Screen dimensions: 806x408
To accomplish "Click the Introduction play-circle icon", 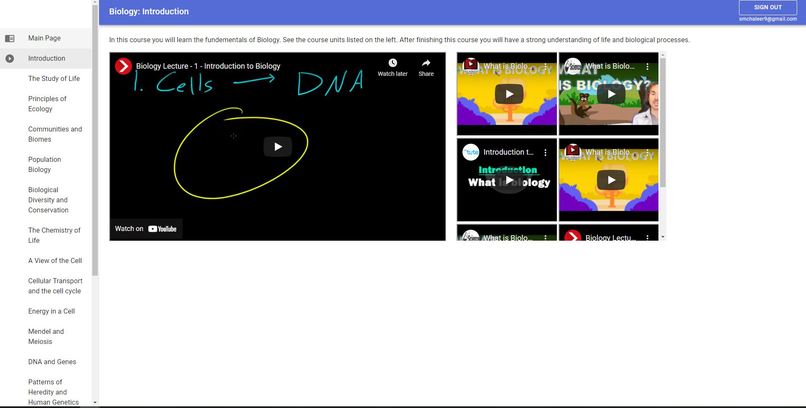I will coord(10,59).
